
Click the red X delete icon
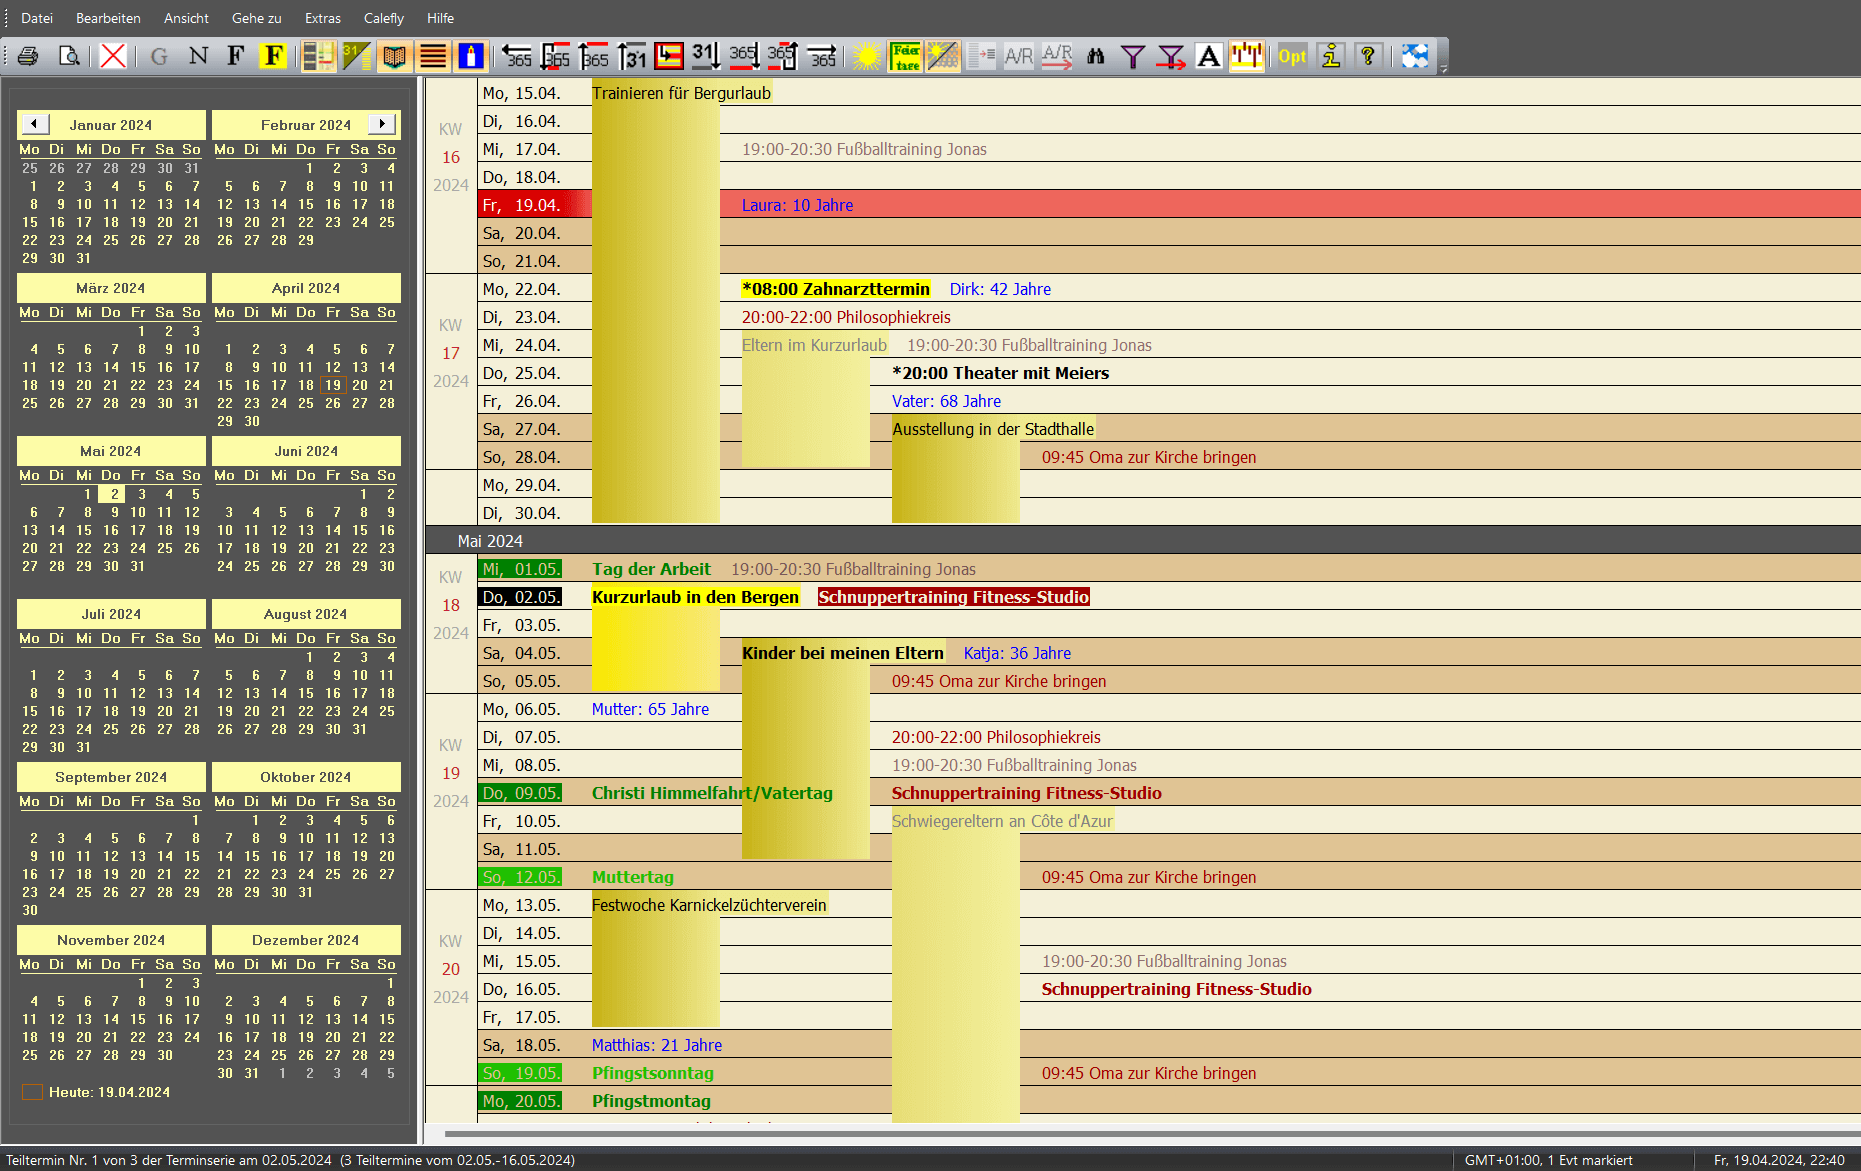[x=113, y=56]
